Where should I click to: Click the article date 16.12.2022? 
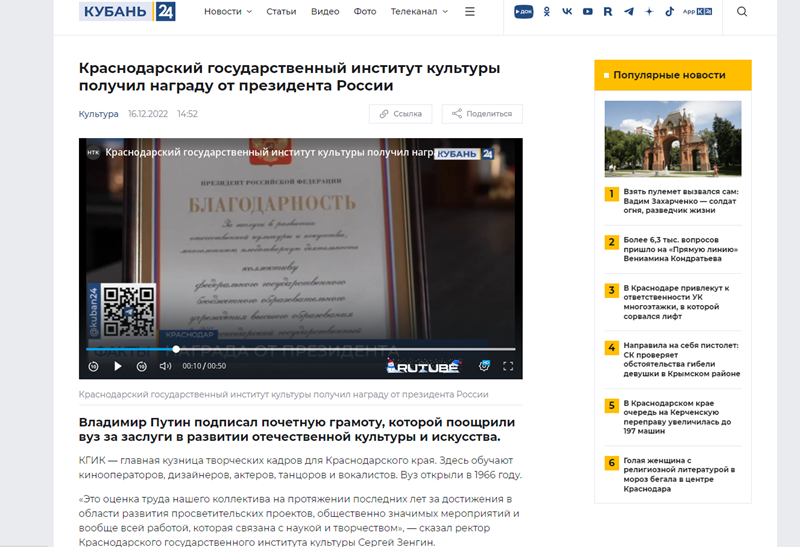[x=148, y=114]
